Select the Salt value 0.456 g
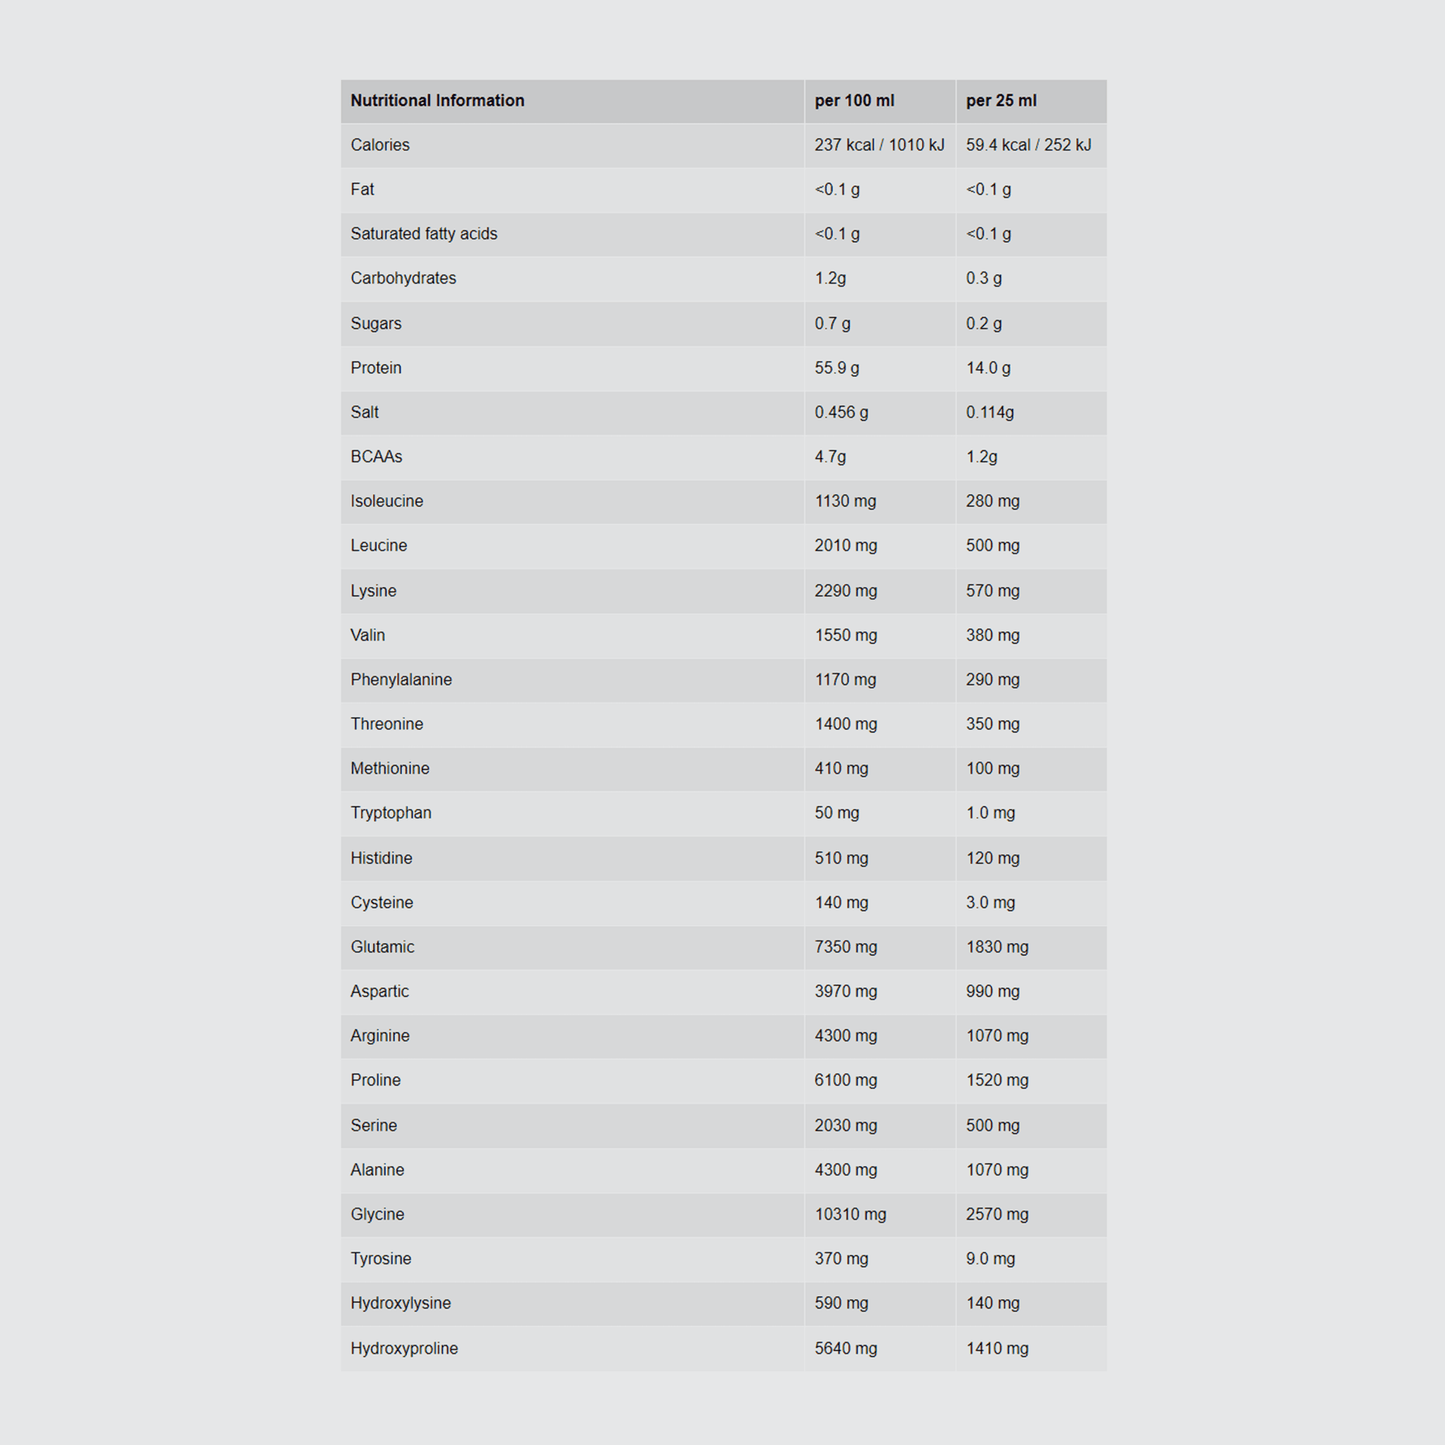The height and width of the screenshot is (1445, 1445). (841, 412)
